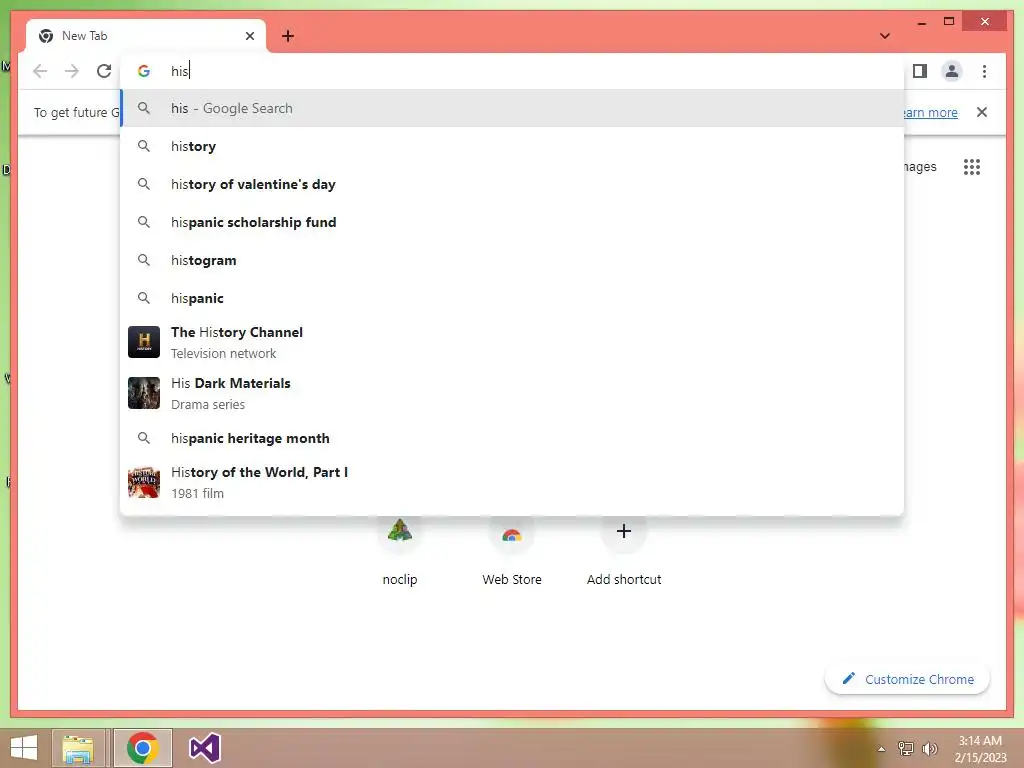Dismiss the info bar with the X
The width and height of the screenshot is (1024, 768).
(x=982, y=112)
